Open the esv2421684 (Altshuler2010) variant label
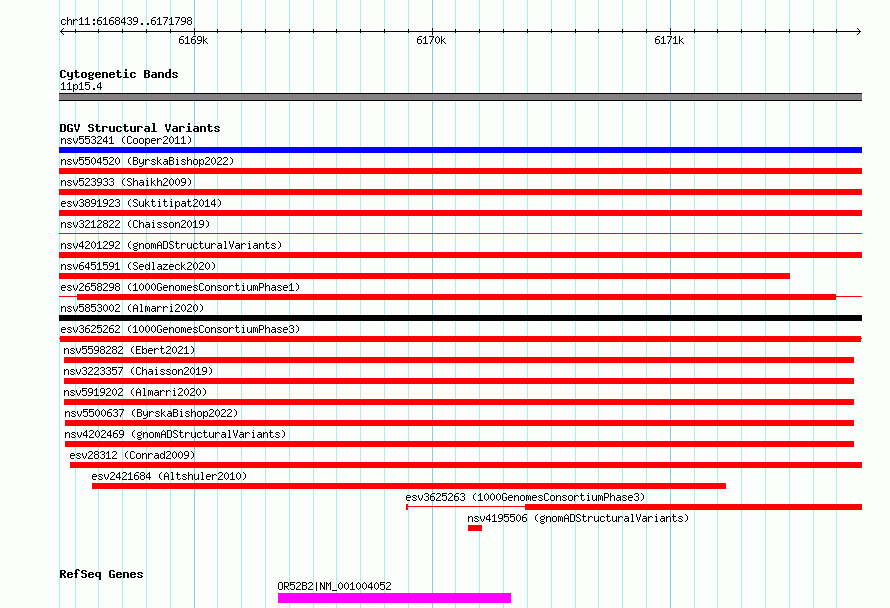Screen dimensions: 890x608 pos(168,476)
